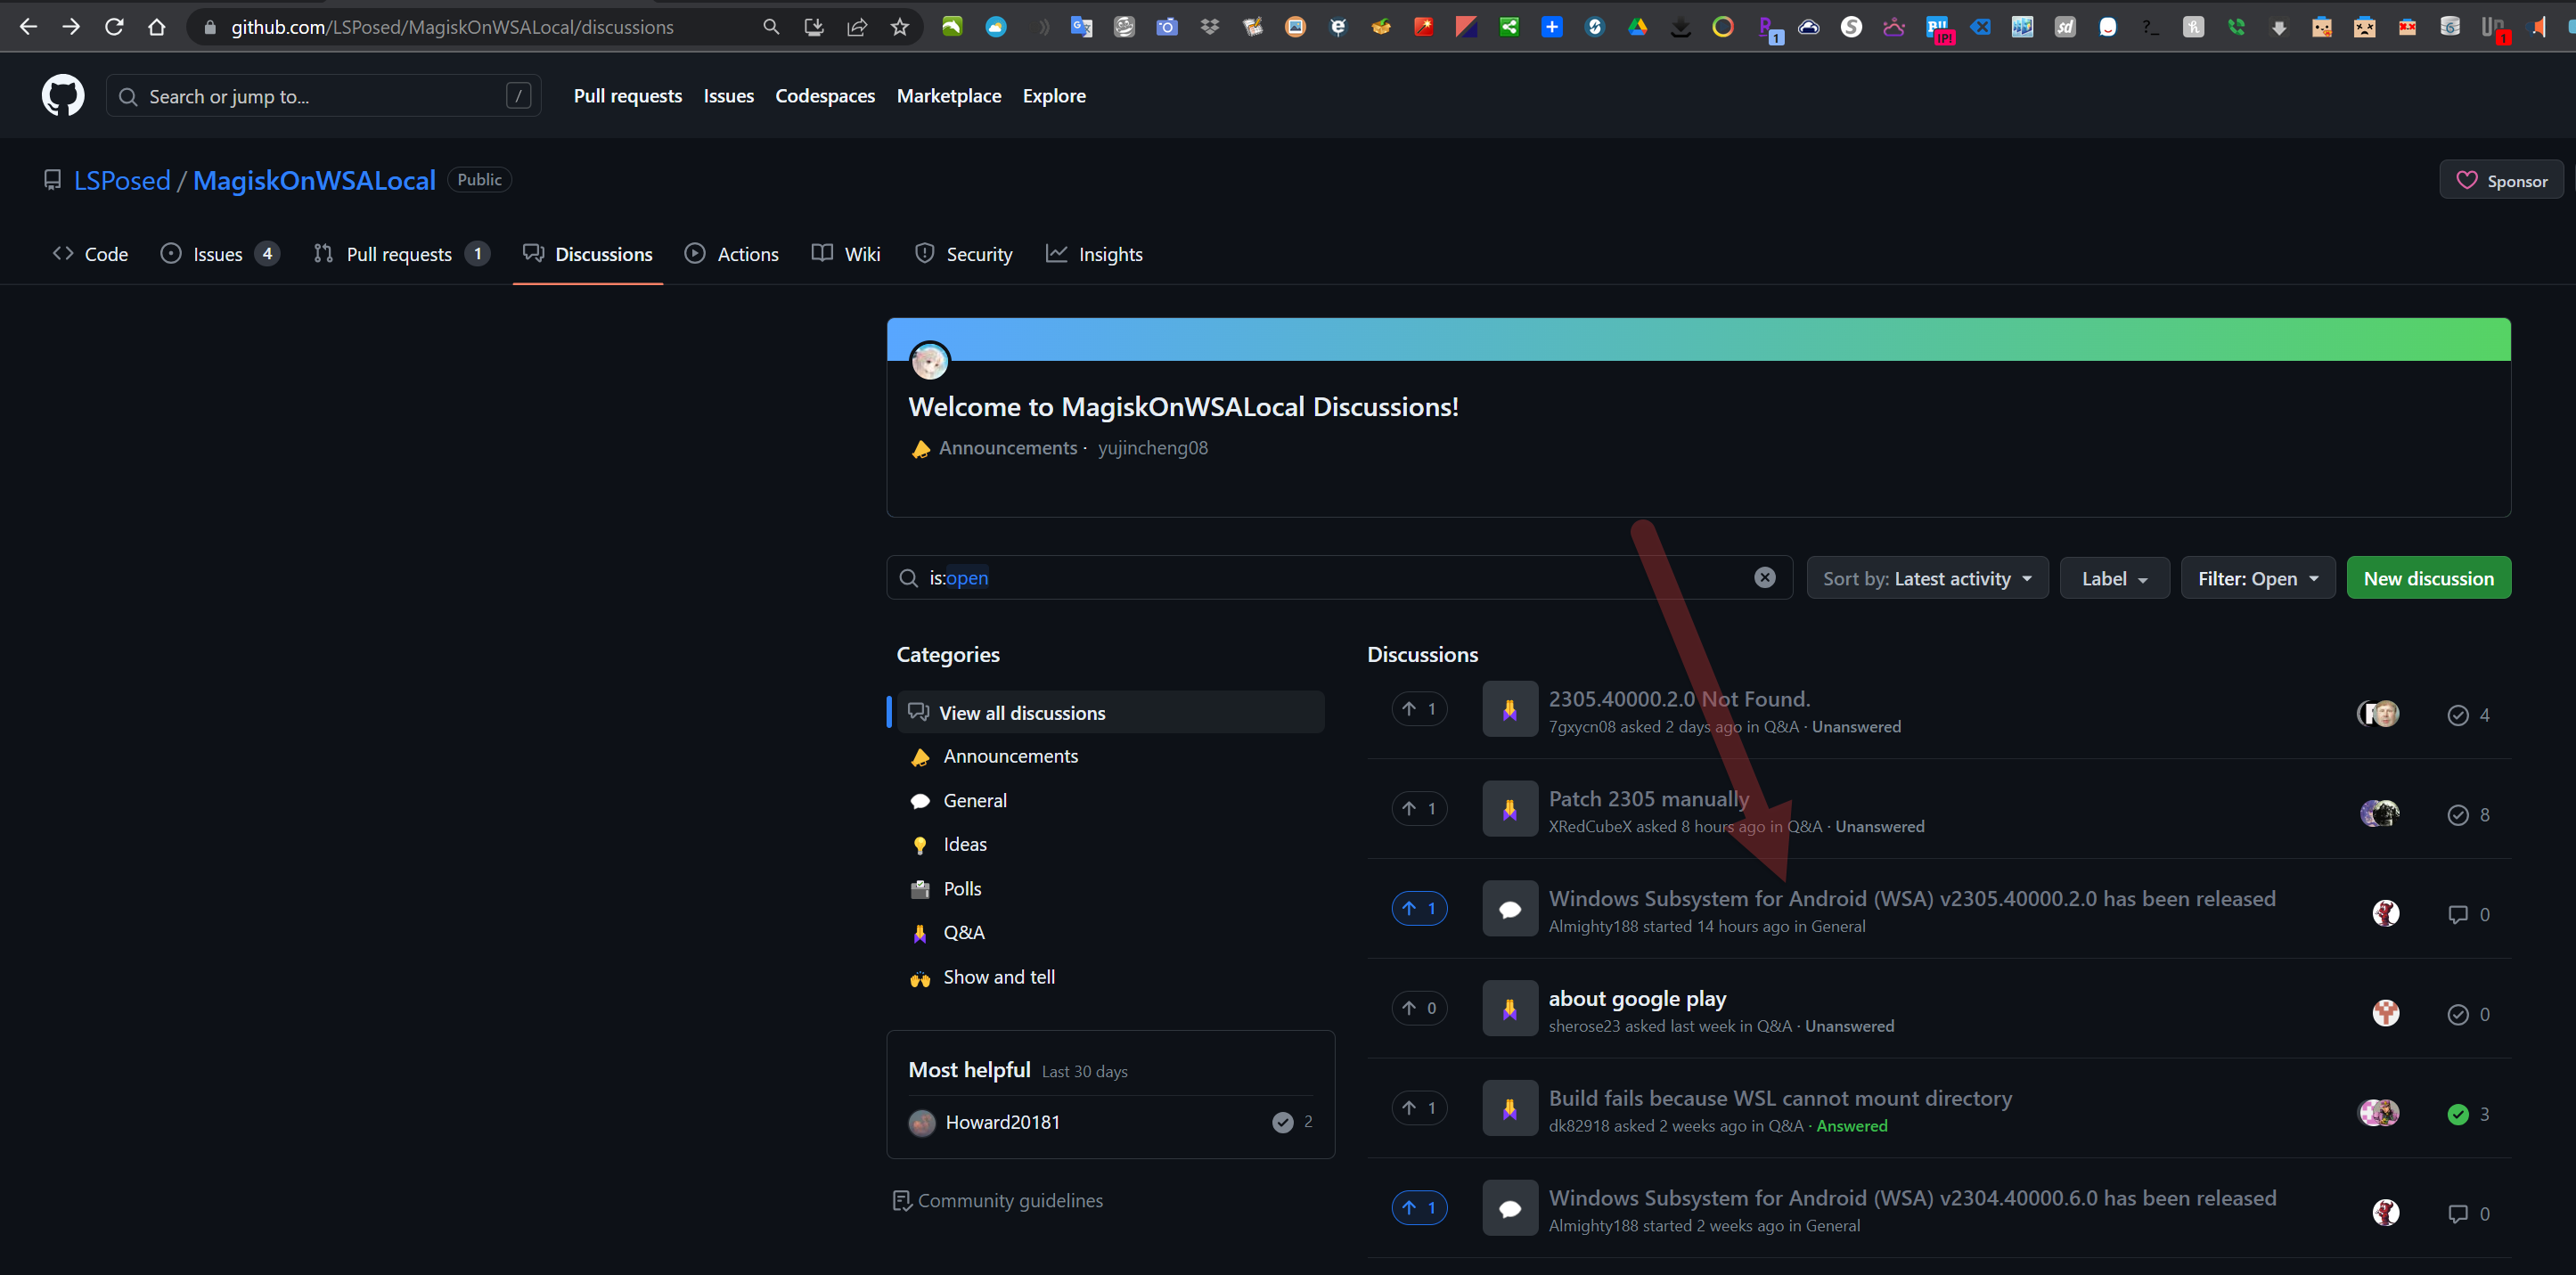Image resolution: width=2576 pixels, height=1275 pixels.
Task: Open the MagiskOnWSALocal repository link
Action: click(314, 180)
